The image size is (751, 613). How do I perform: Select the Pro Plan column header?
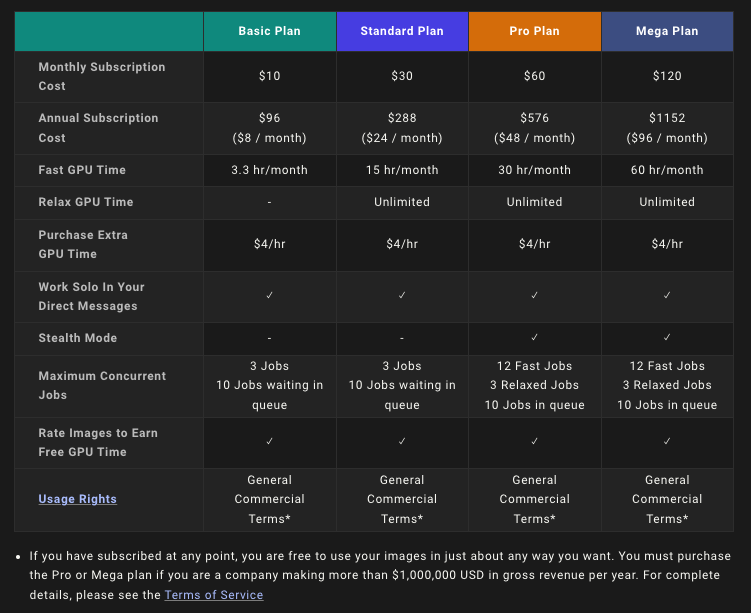tap(535, 31)
